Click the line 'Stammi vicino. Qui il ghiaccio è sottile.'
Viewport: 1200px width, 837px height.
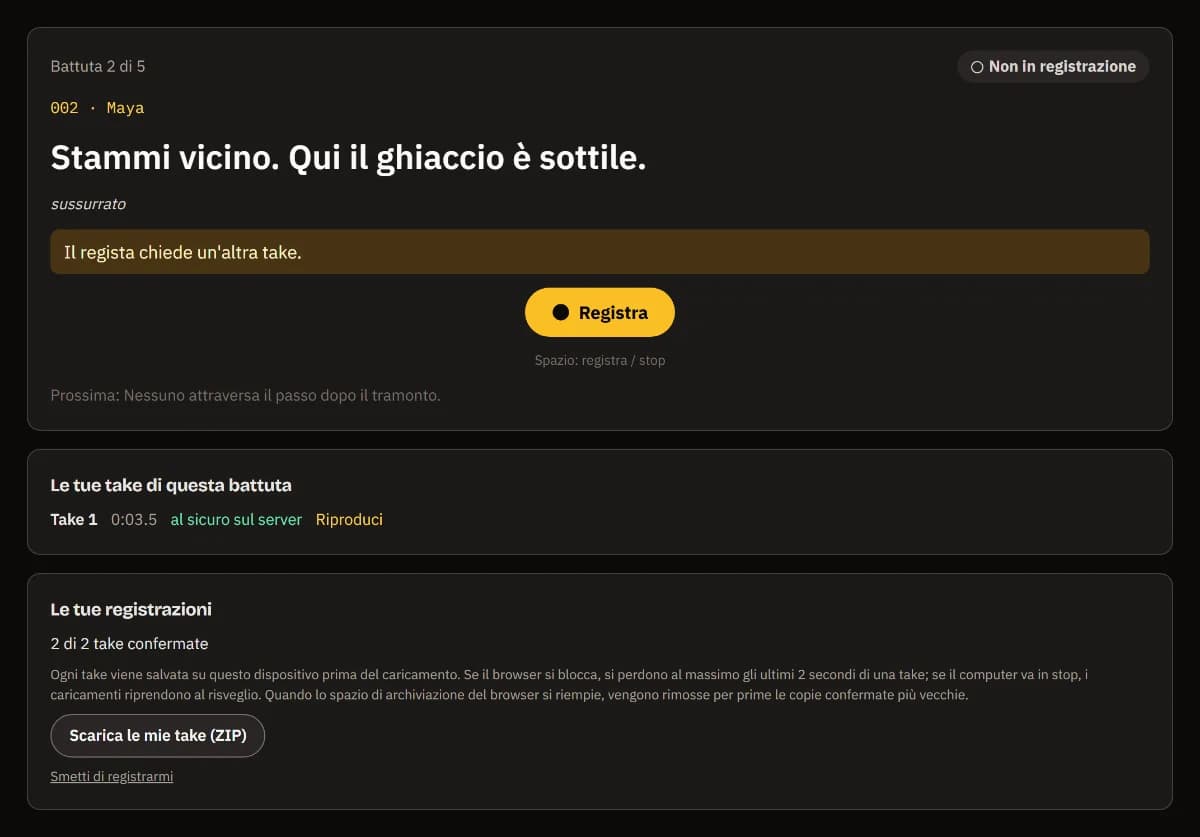tap(348, 157)
